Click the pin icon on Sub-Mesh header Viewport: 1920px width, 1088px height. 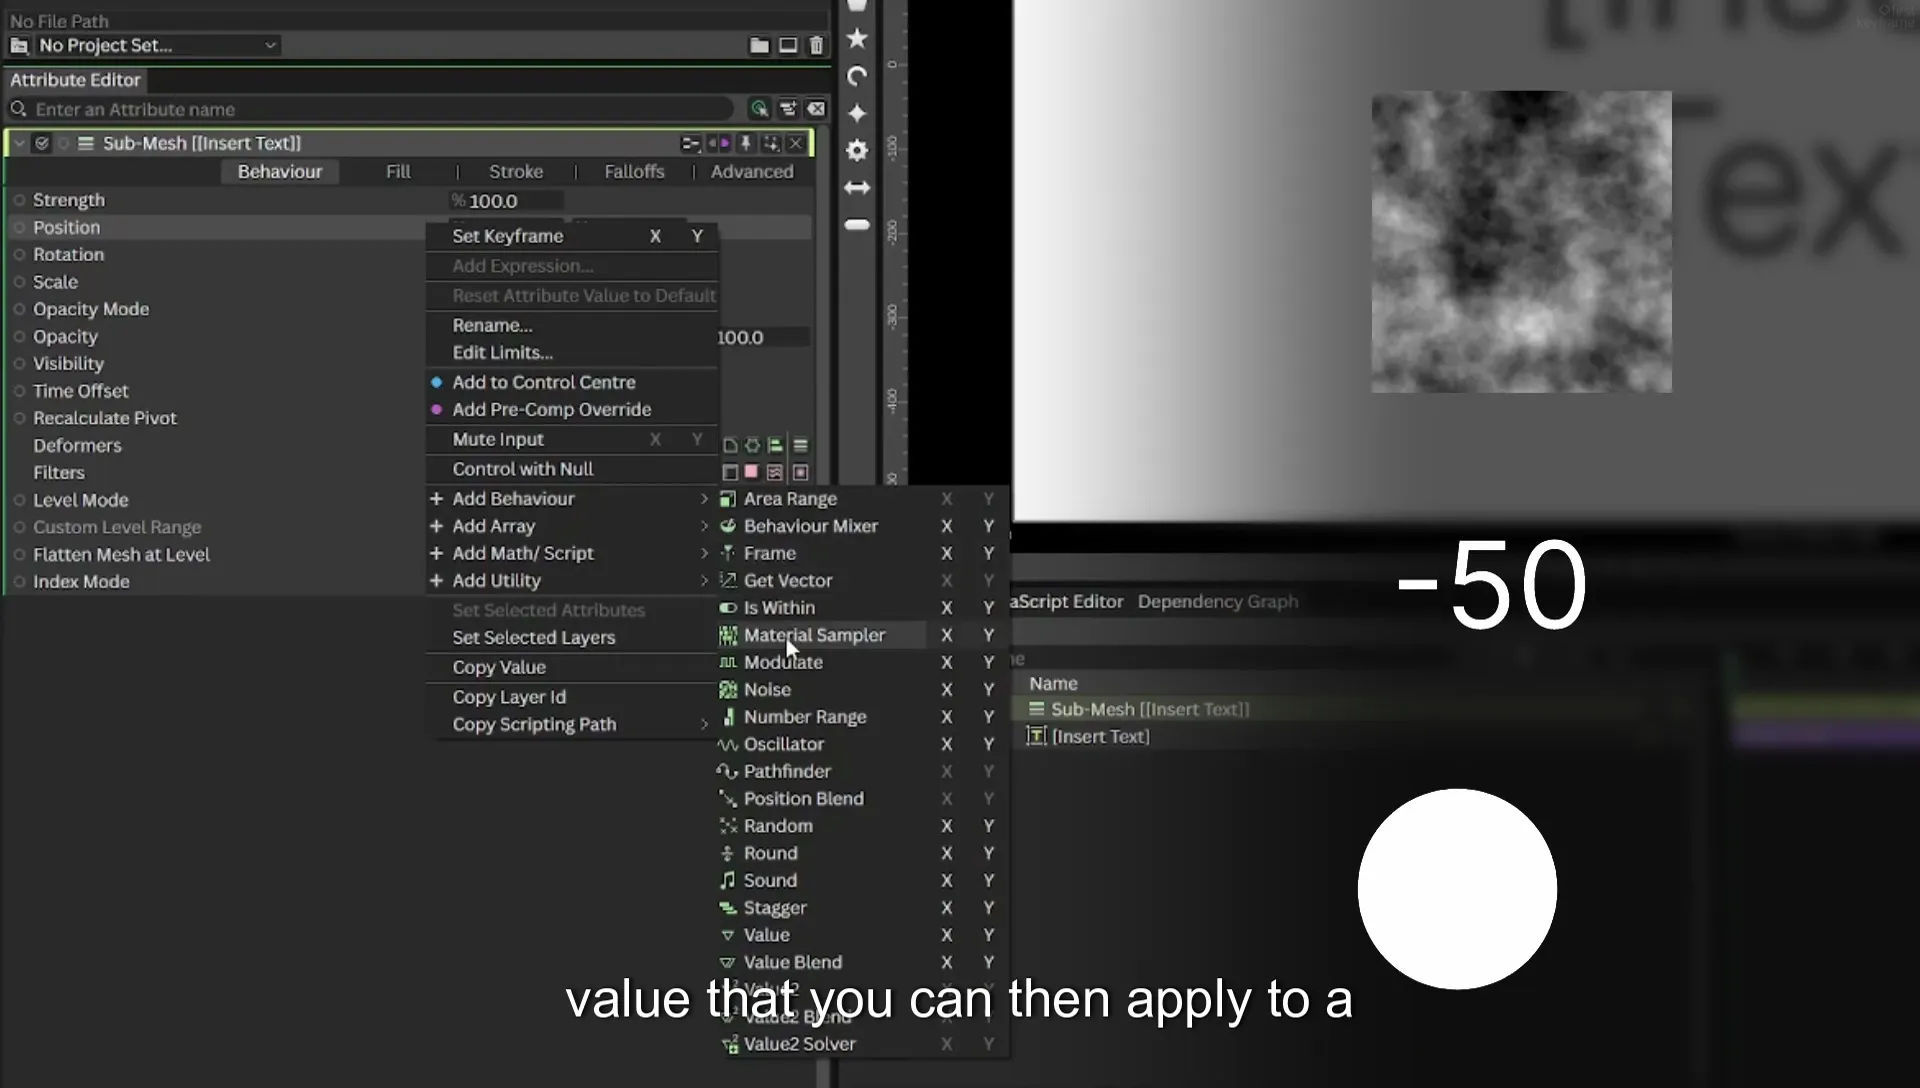[745, 144]
